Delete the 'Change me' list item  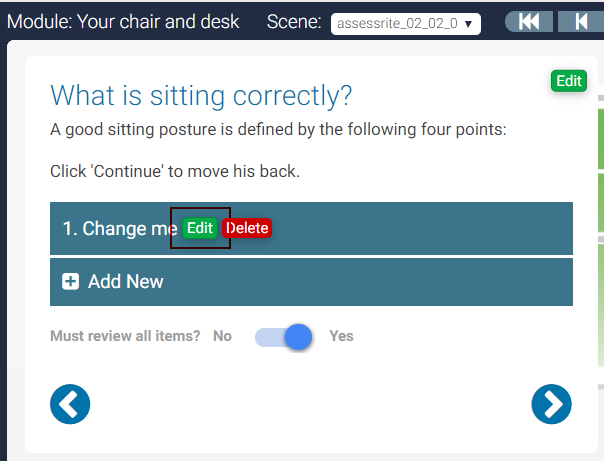pyautogui.click(x=247, y=228)
